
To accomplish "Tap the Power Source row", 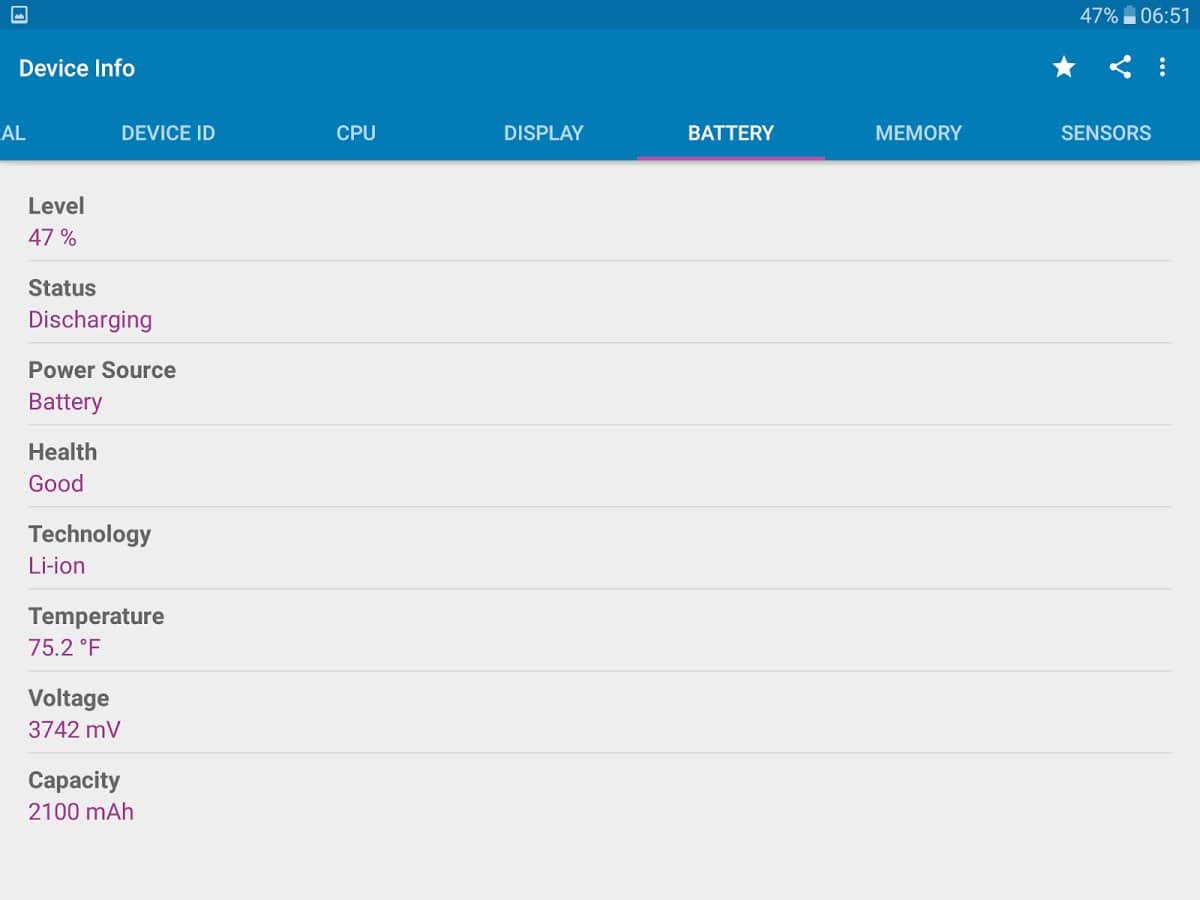I will point(600,385).
